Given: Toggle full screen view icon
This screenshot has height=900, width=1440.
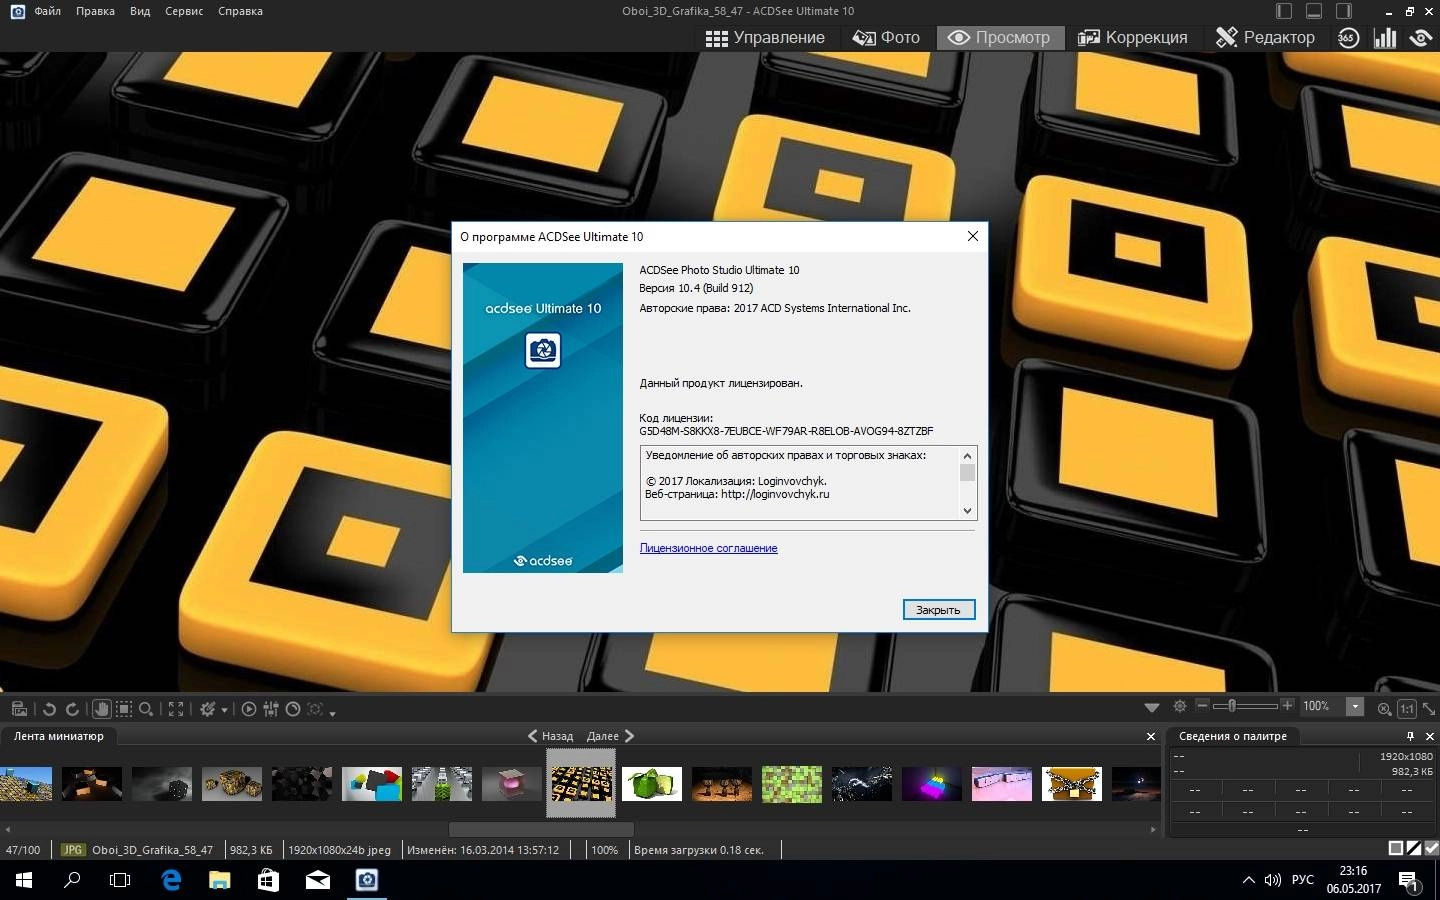Looking at the screenshot, I should click(x=176, y=709).
